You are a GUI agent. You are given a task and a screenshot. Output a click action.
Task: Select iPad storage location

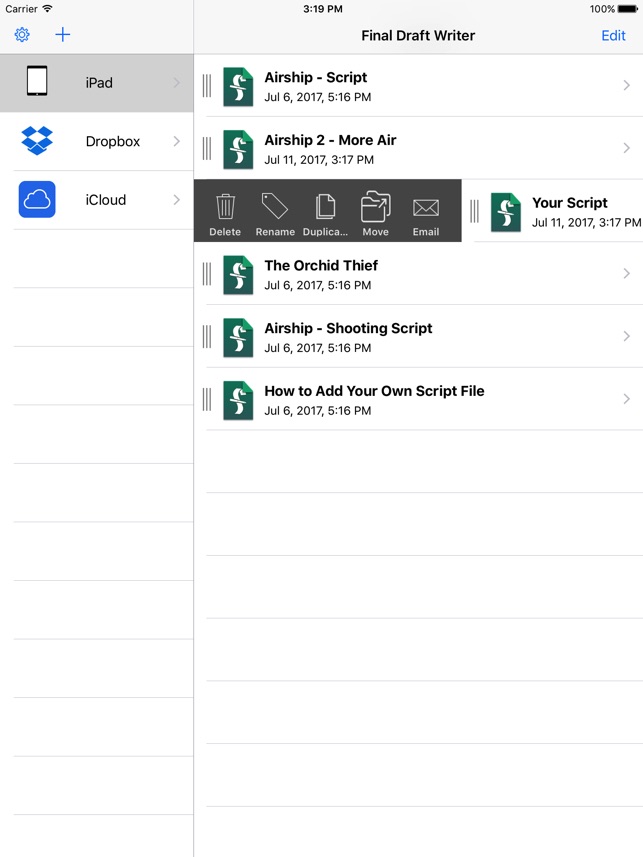click(x=97, y=83)
